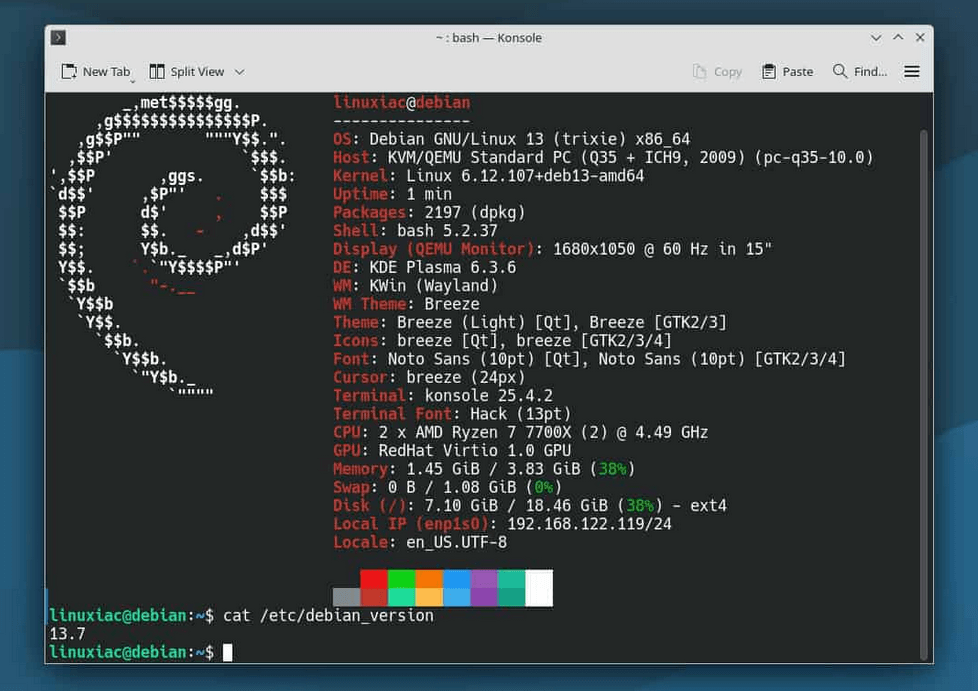Screen dimensions: 978x691
Task: Maximize the Konsole window
Action: coord(898,37)
